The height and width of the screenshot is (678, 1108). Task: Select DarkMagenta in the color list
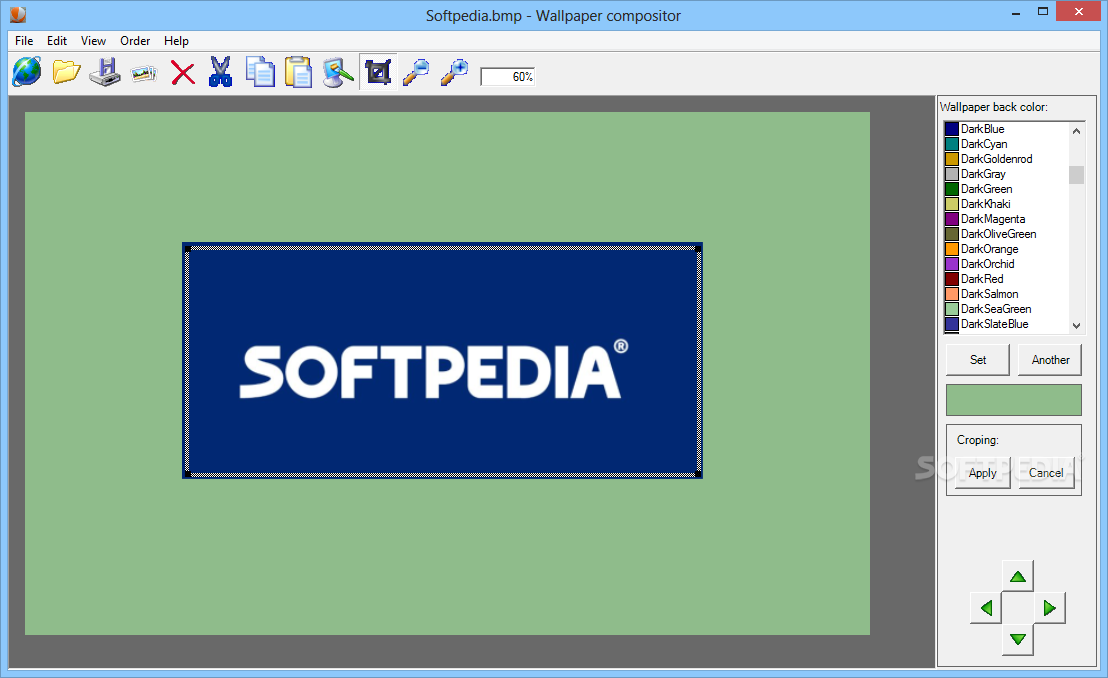(x=1006, y=219)
